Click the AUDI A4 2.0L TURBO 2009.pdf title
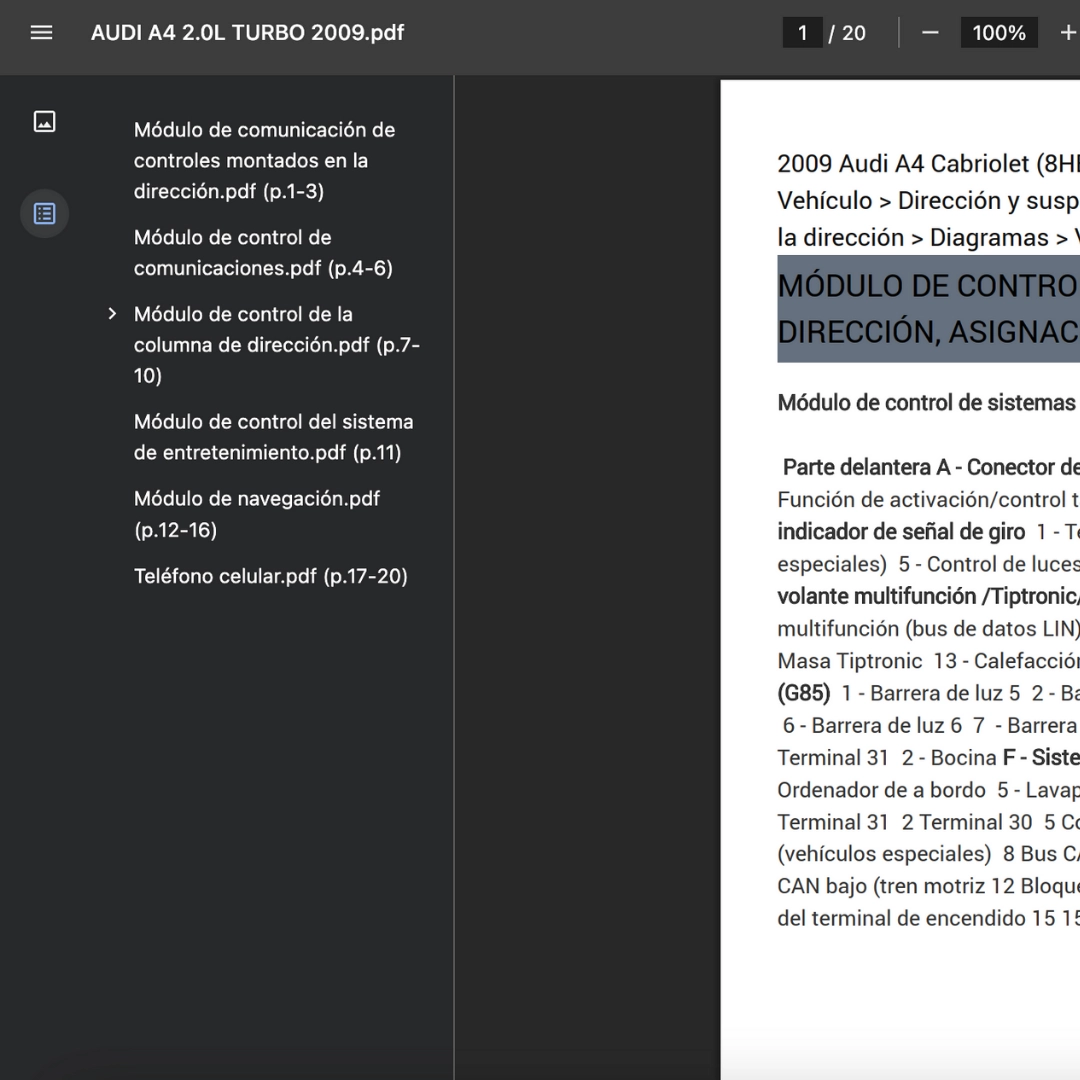Viewport: 1080px width, 1080px height. click(247, 33)
